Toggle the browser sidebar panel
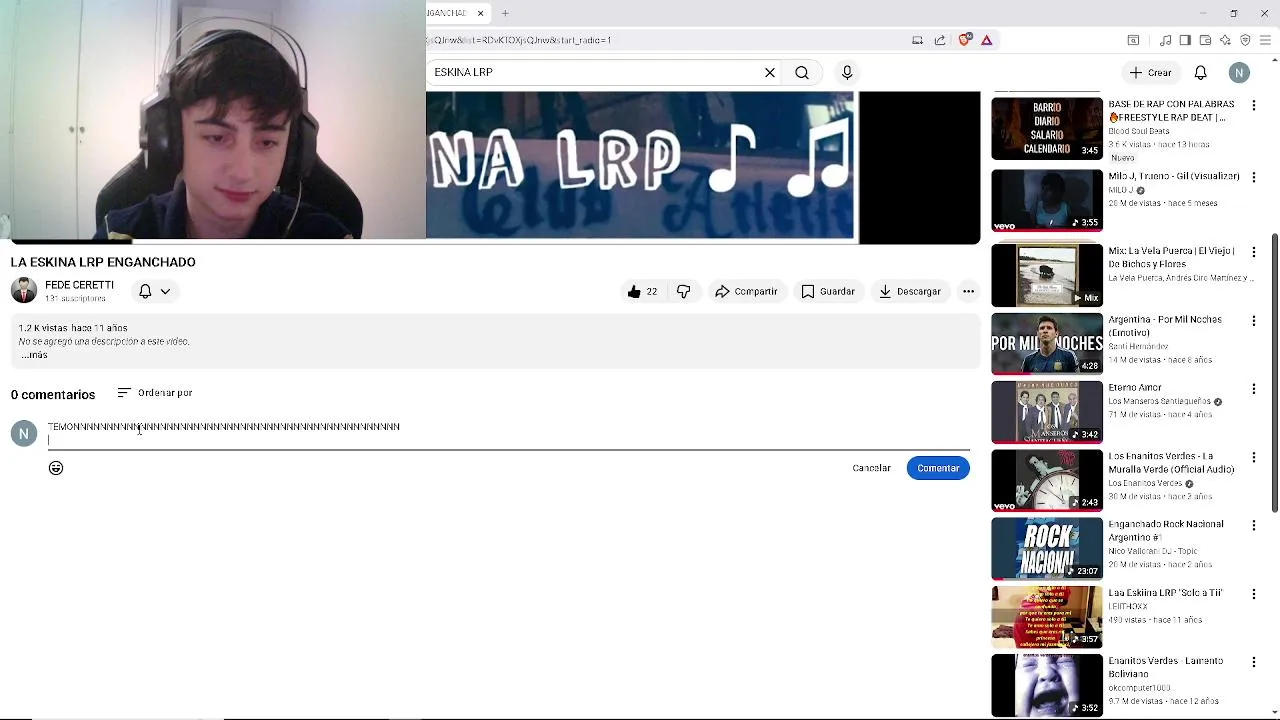1280x720 pixels. 1185,40
